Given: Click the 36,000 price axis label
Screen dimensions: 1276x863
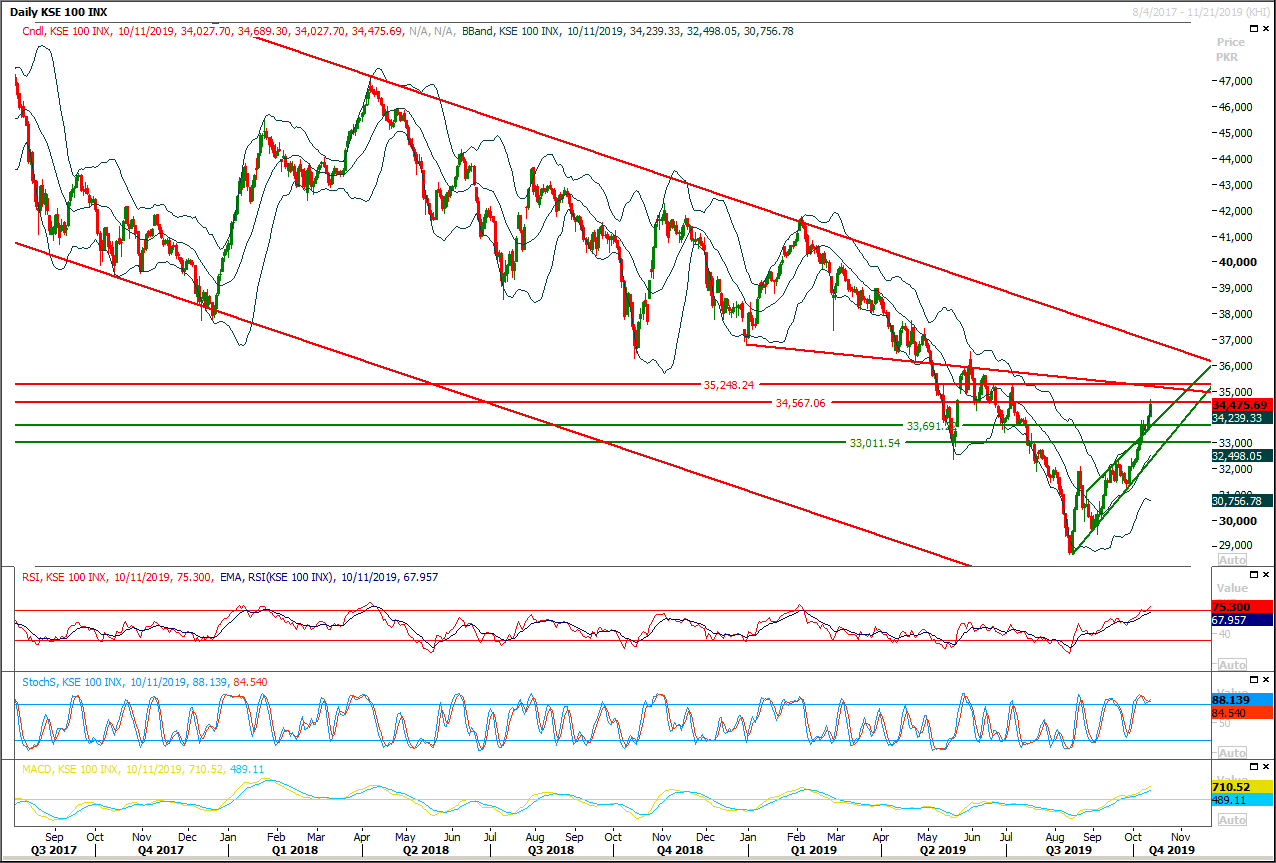Looking at the screenshot, I should click(x=1236, y=366).
